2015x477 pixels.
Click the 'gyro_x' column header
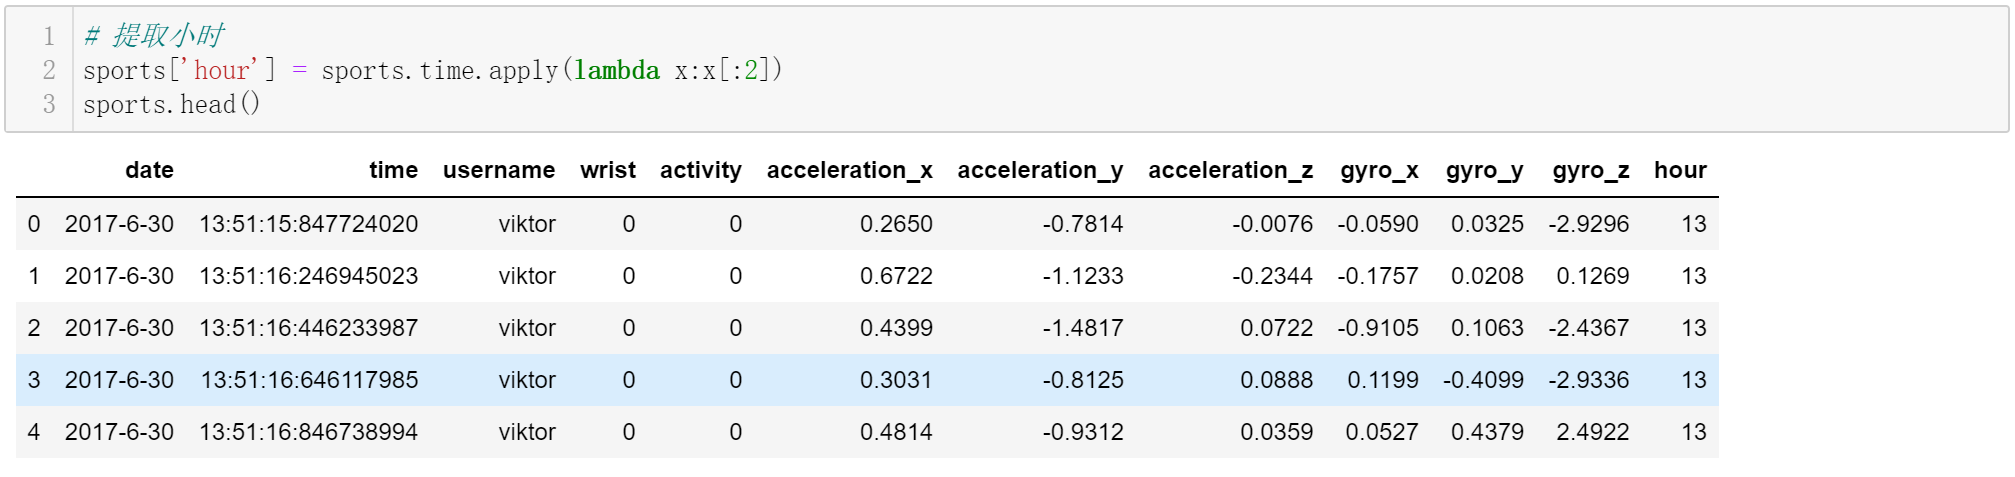click(x=1379, y=171)
